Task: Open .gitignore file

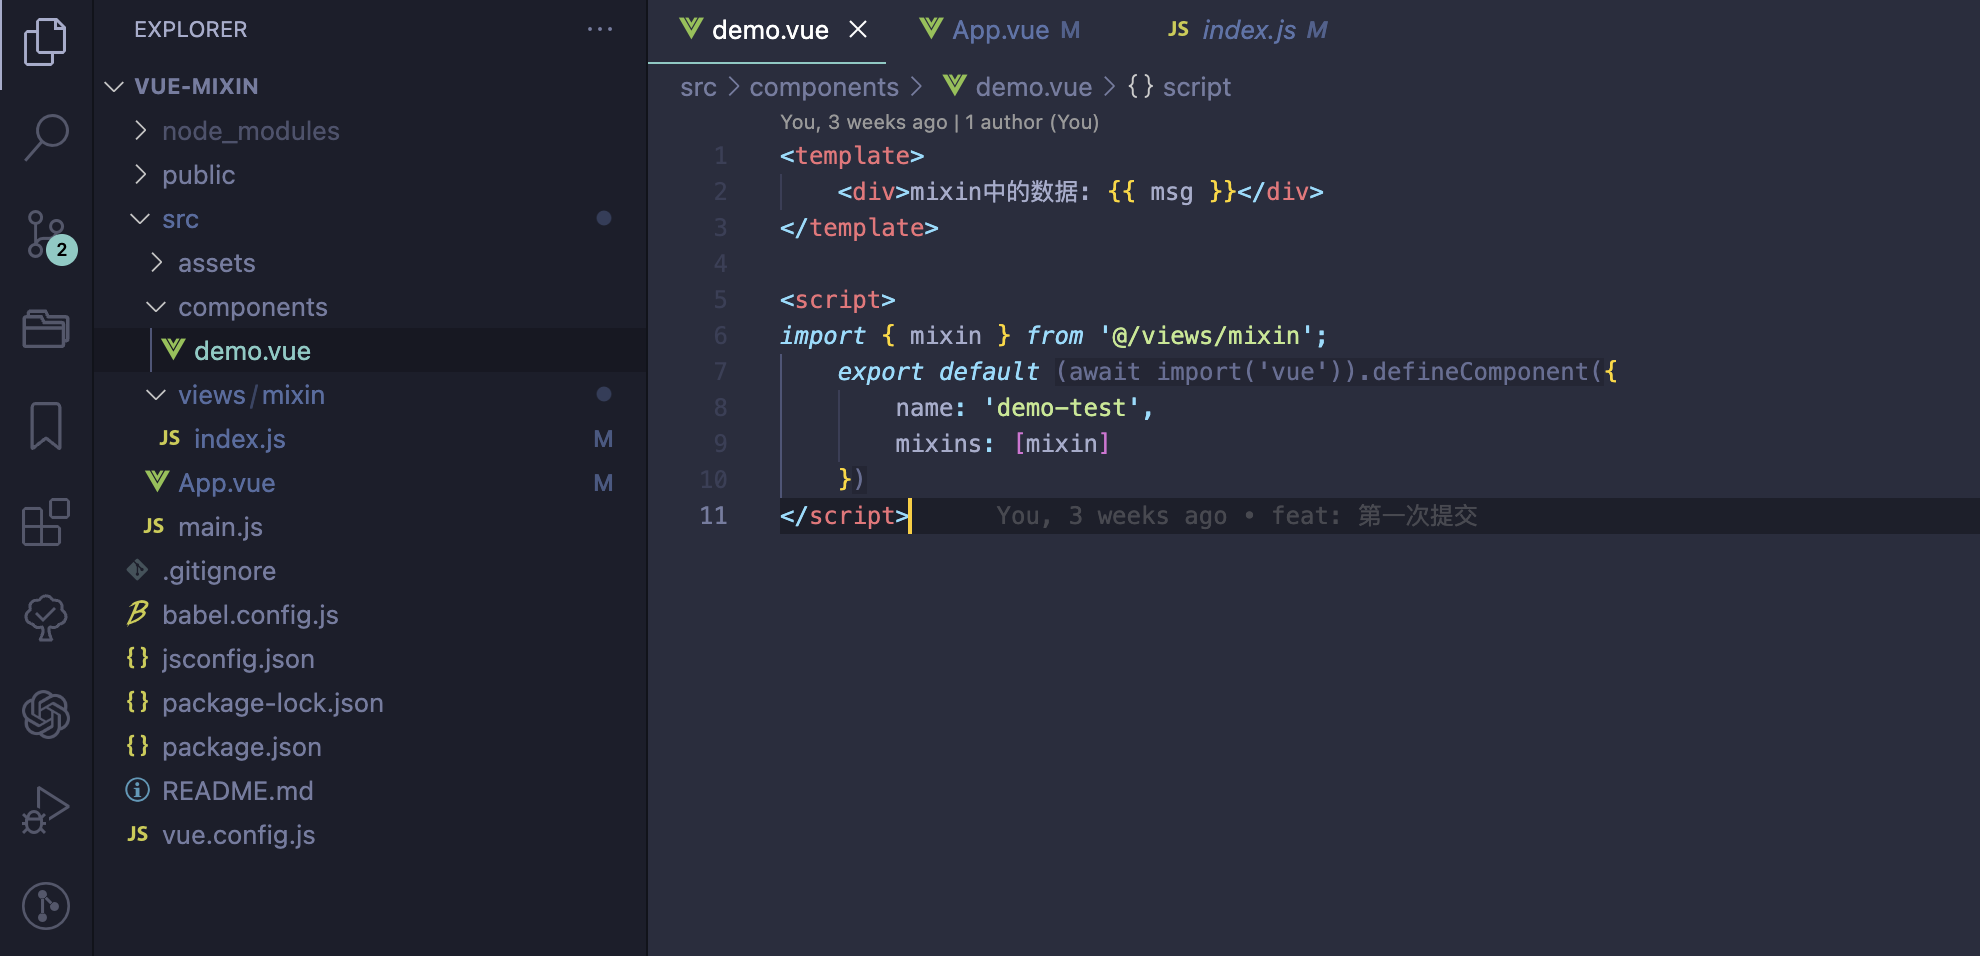Action: pos(370,571)
